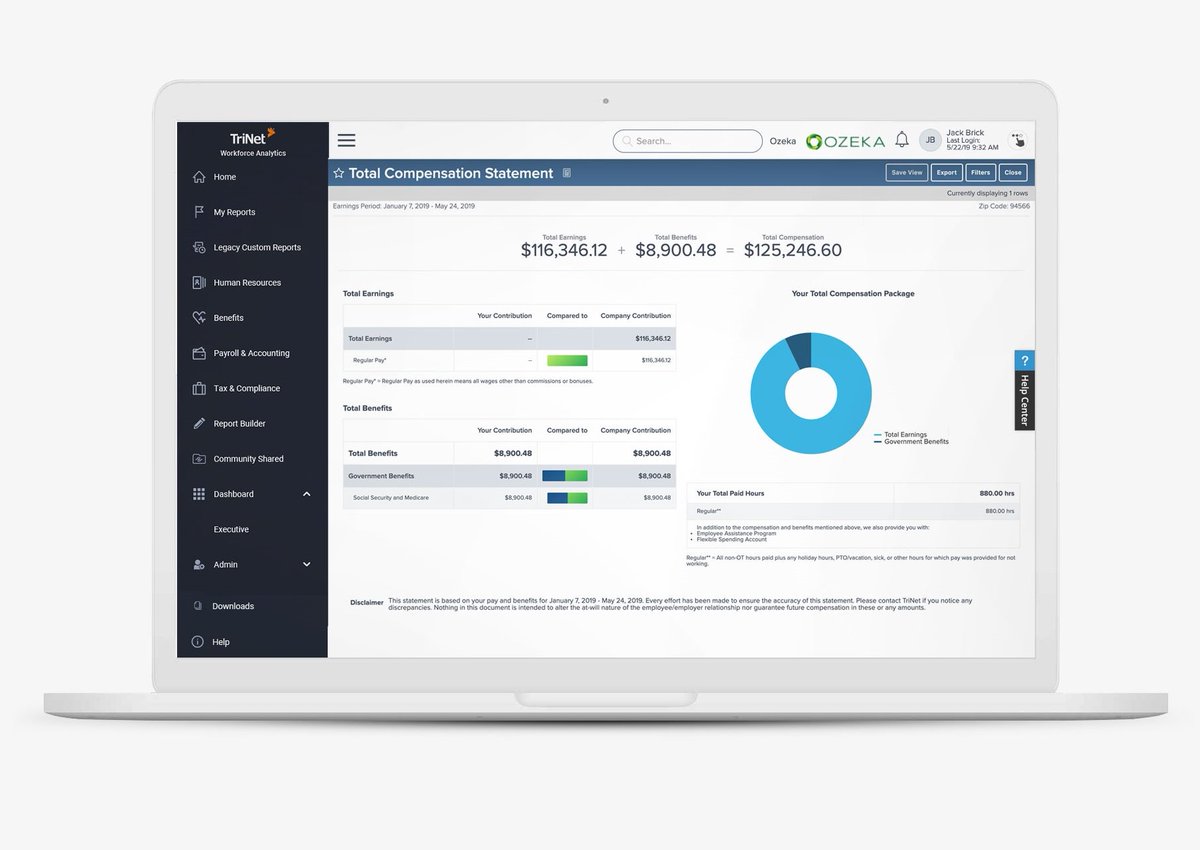Click the TriNet Workforce Analytics logo
1200x850 pixels.
253,141
